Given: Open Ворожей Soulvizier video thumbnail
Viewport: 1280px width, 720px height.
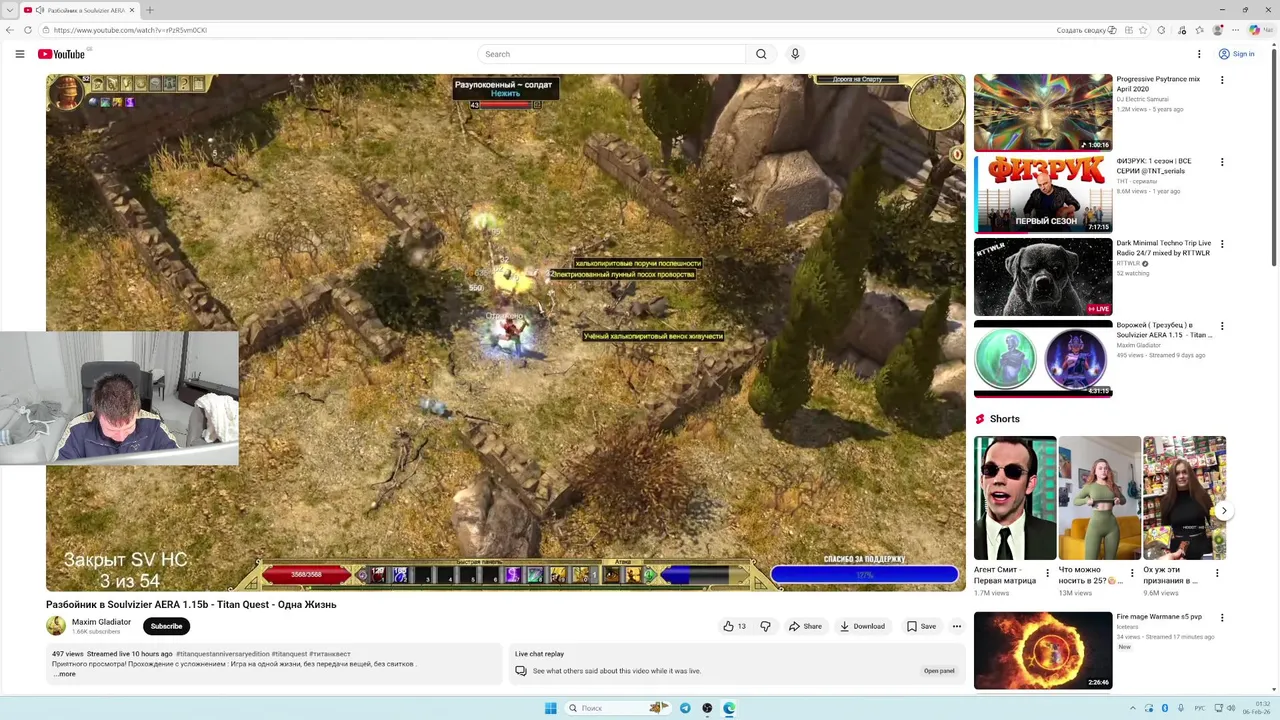Looking at the screenshot, I should [x=1043, y=358].
